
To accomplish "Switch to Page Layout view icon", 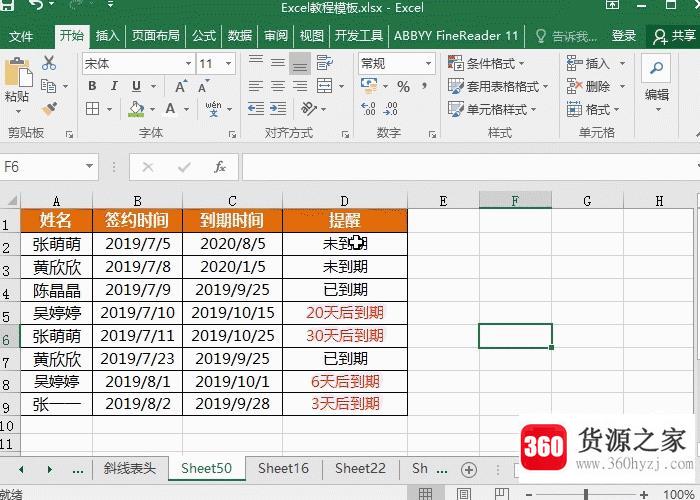I will (463, 494).
